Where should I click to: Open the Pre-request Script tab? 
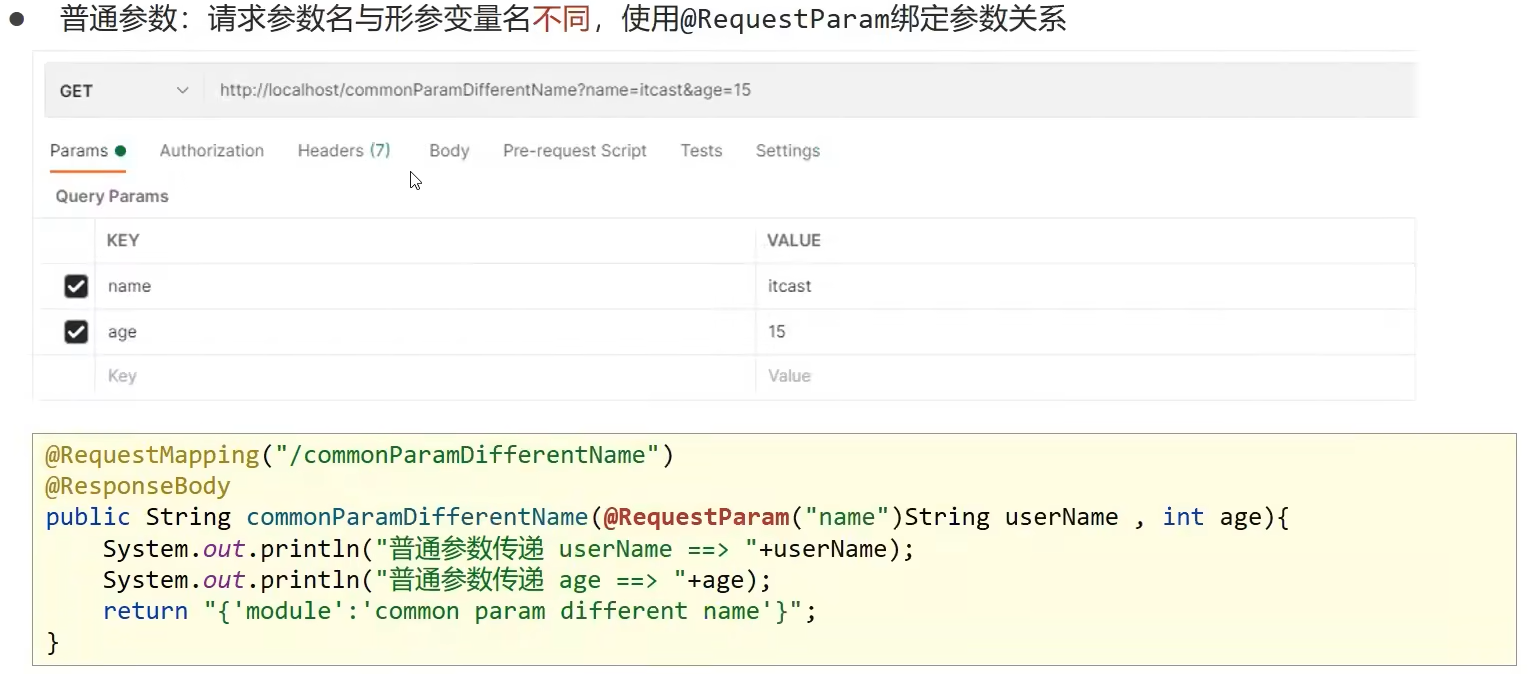point(575,151)
